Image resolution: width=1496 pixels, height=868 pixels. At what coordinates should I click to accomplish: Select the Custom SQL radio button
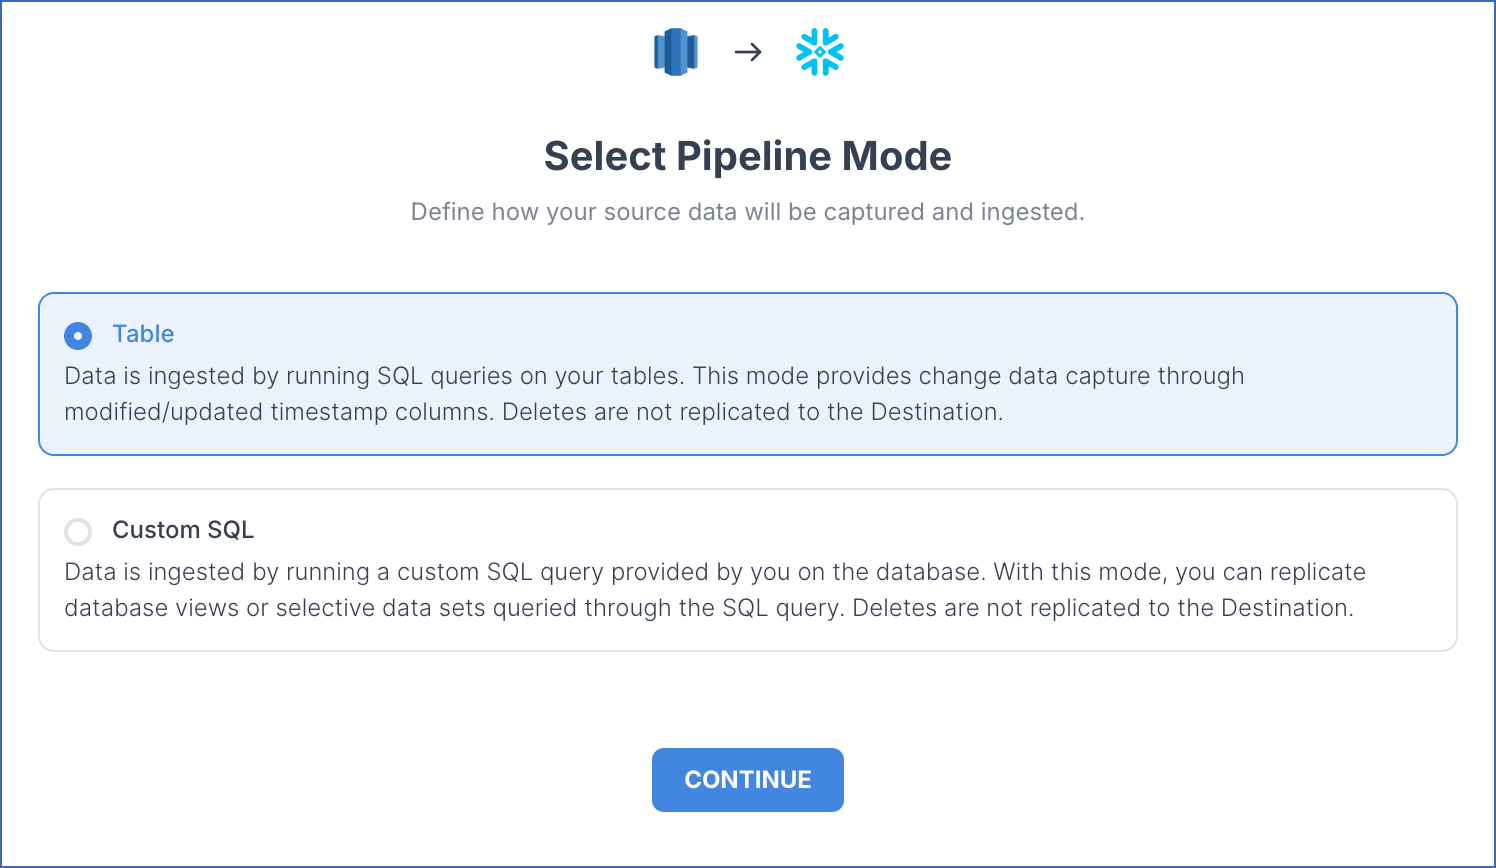click(x=78, y=531)
